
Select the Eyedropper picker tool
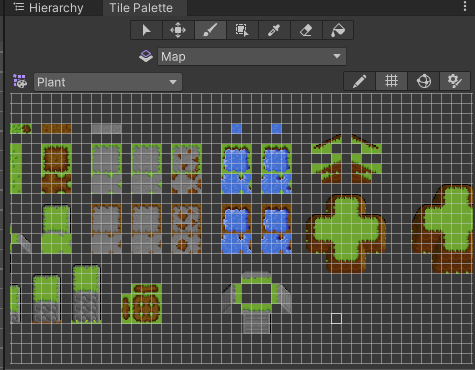(x=274, y=30)
